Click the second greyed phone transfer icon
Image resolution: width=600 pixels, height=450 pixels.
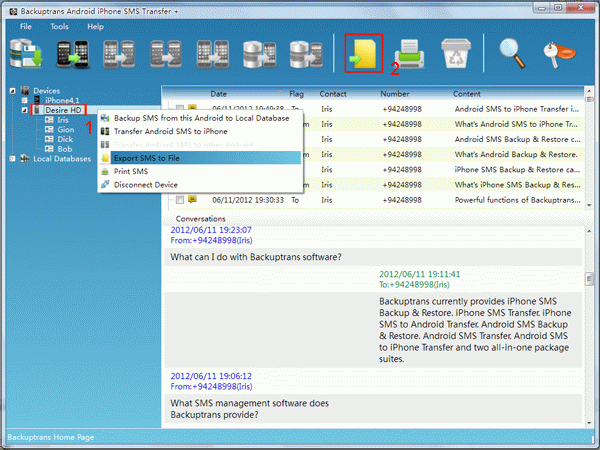(119, 54)
